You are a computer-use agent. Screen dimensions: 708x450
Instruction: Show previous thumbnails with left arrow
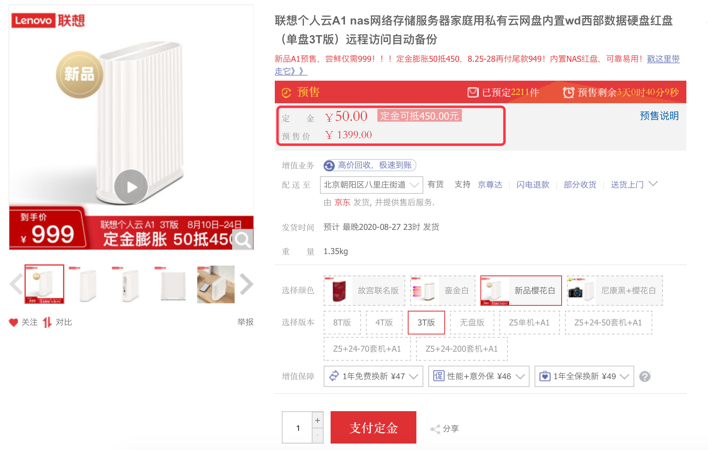[15, 285]
